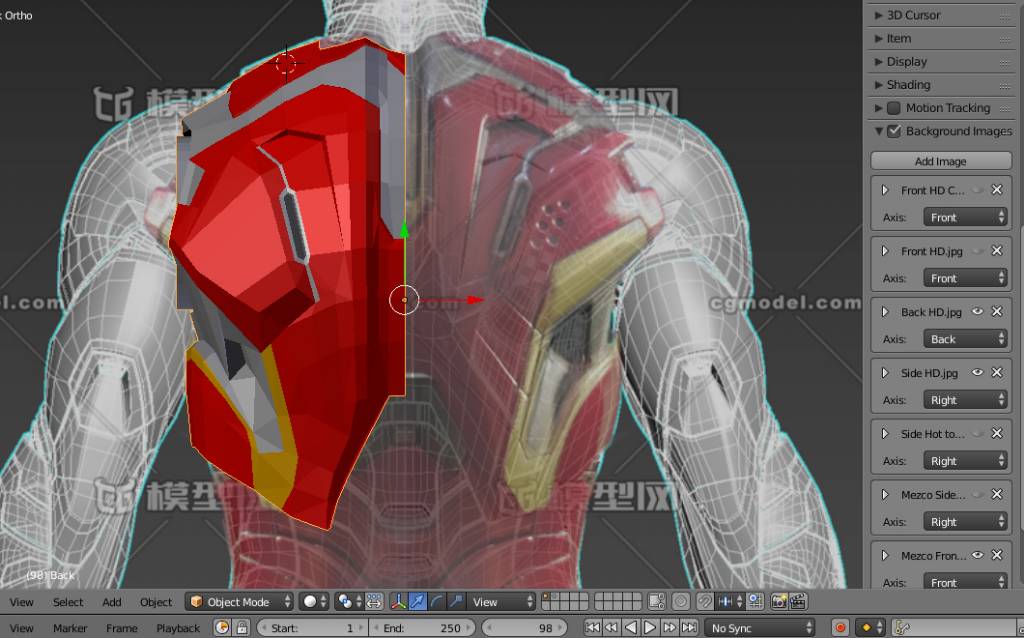Remove the Side Hot to... background image
Screen dimensions: 1024x638
[x=997, y=434]
